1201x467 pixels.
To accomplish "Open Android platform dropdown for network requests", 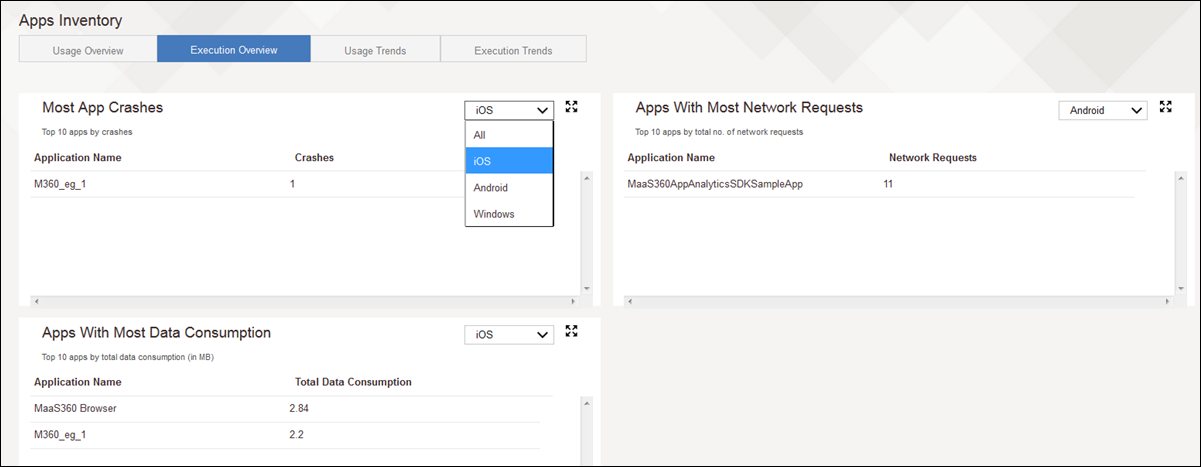I will click(1102, 111).
